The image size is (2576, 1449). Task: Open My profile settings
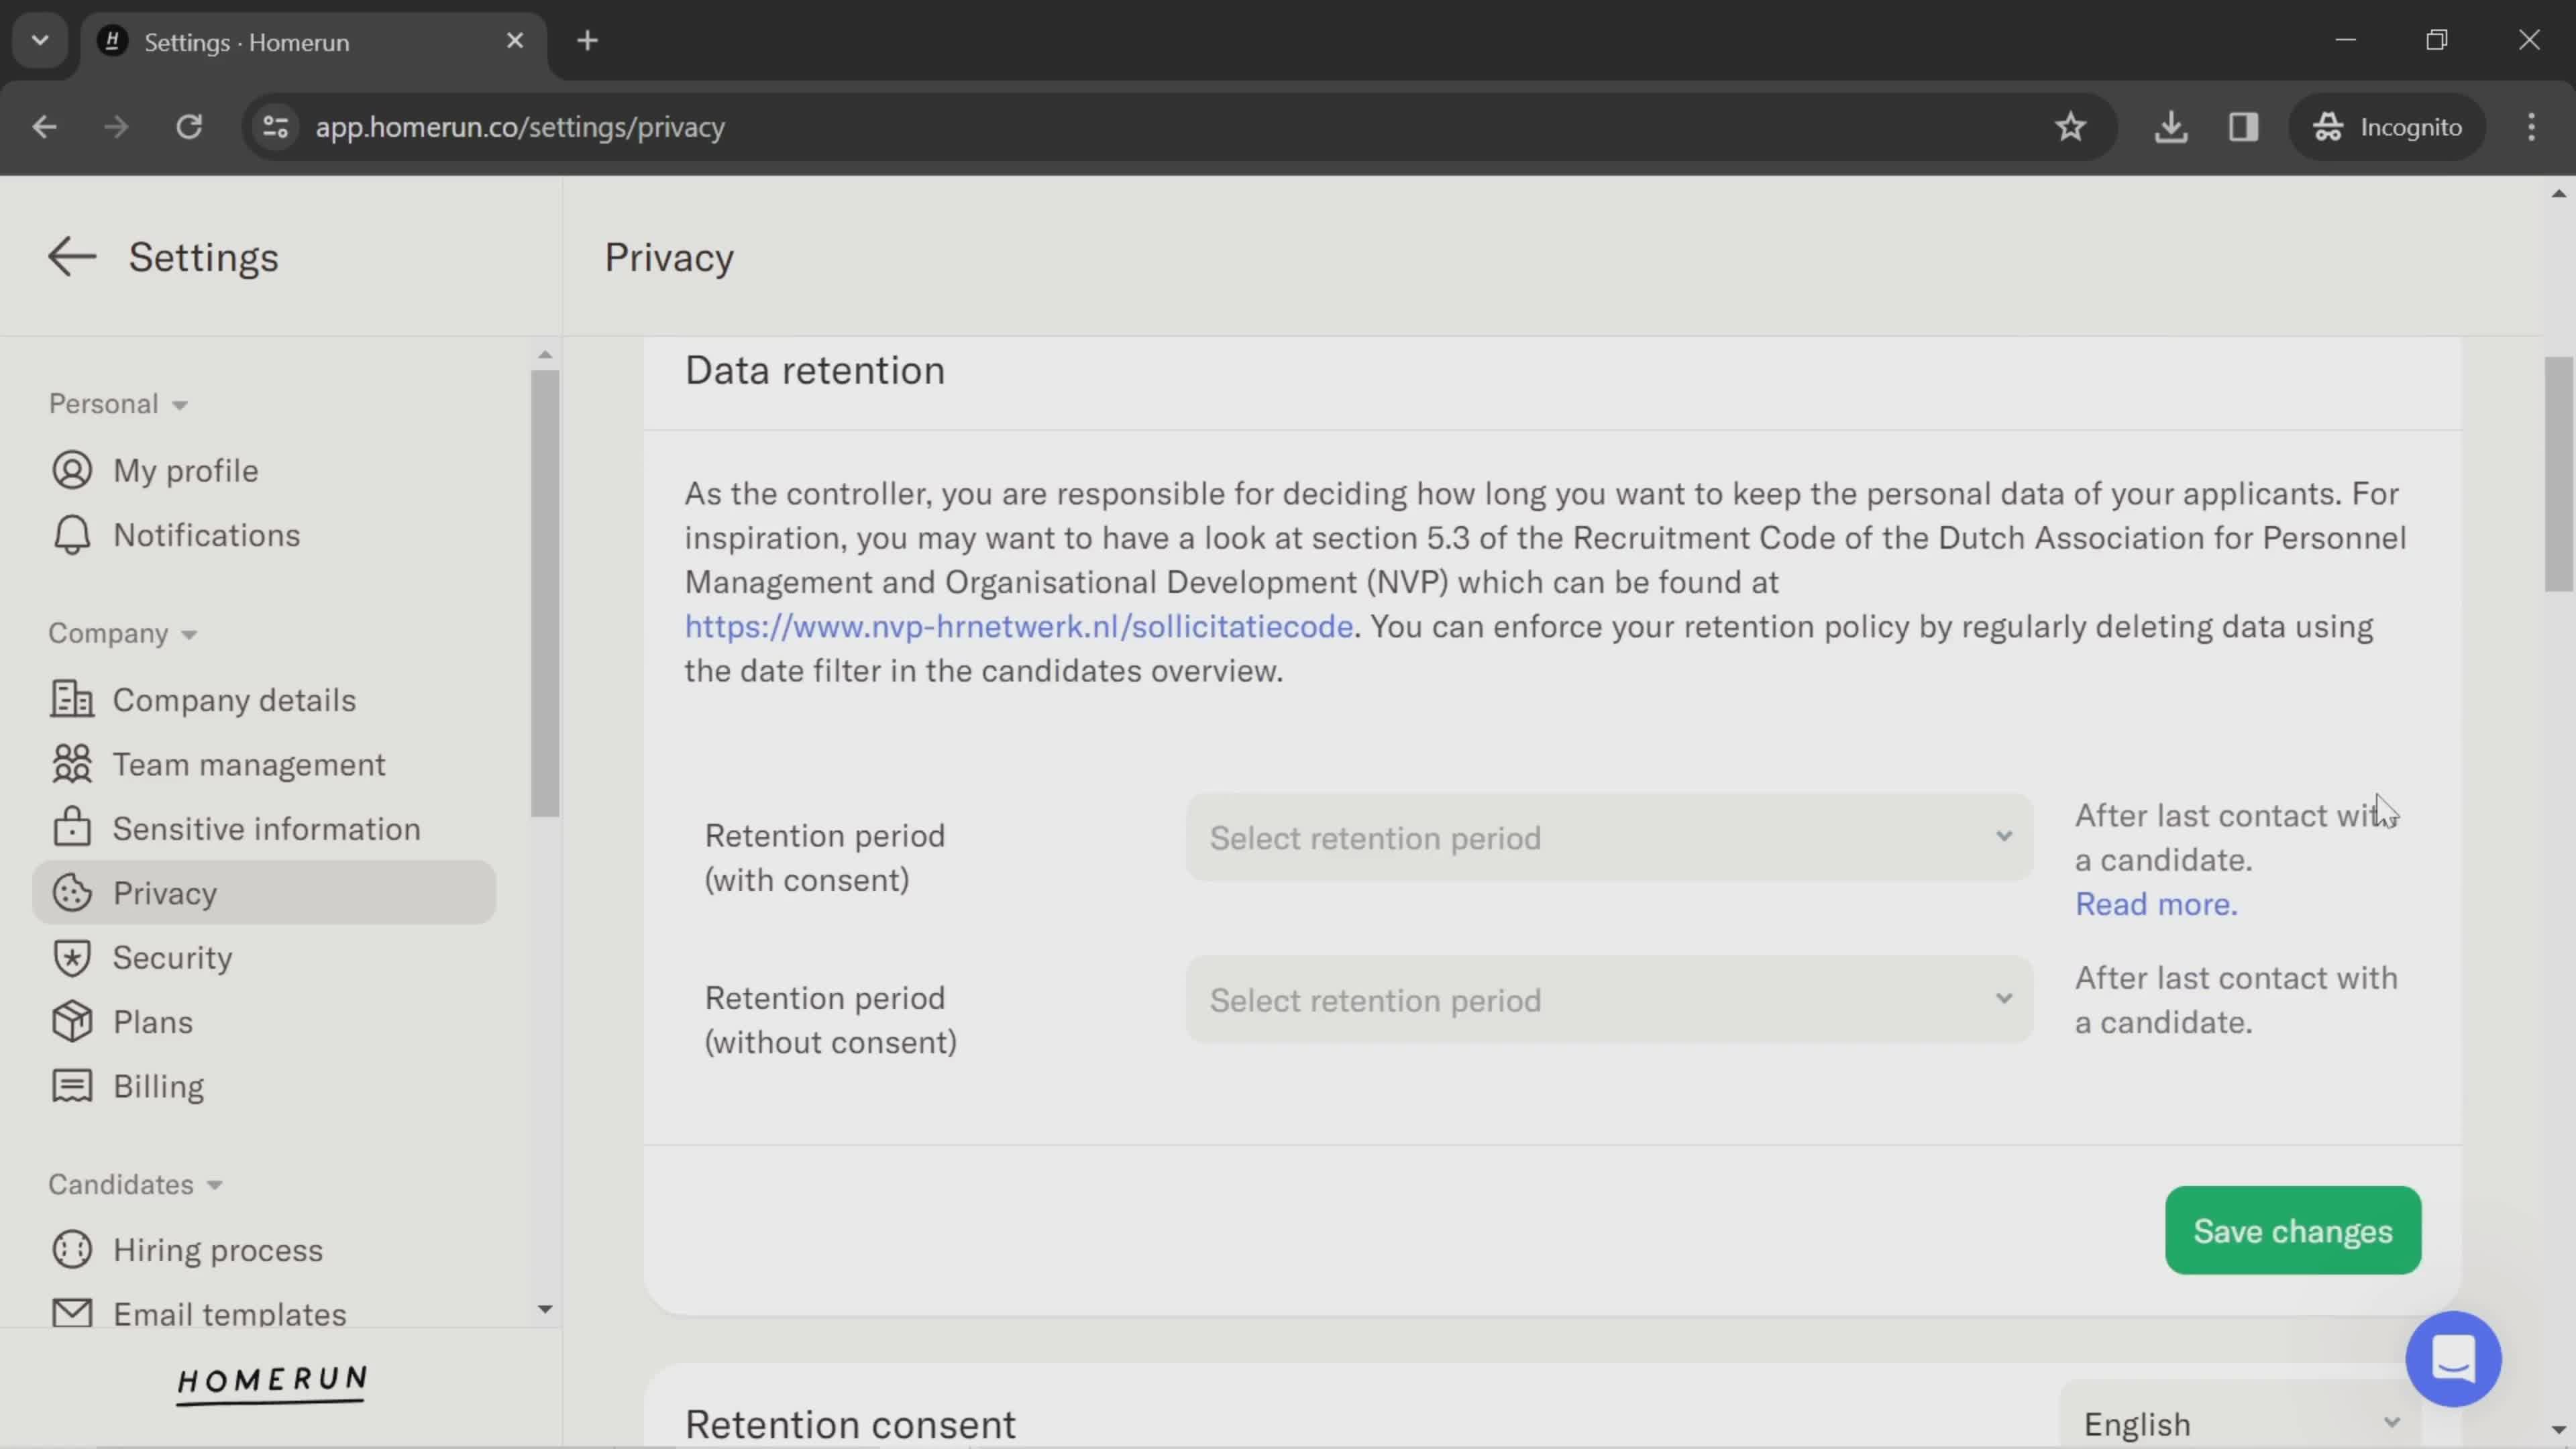point(186,470)
